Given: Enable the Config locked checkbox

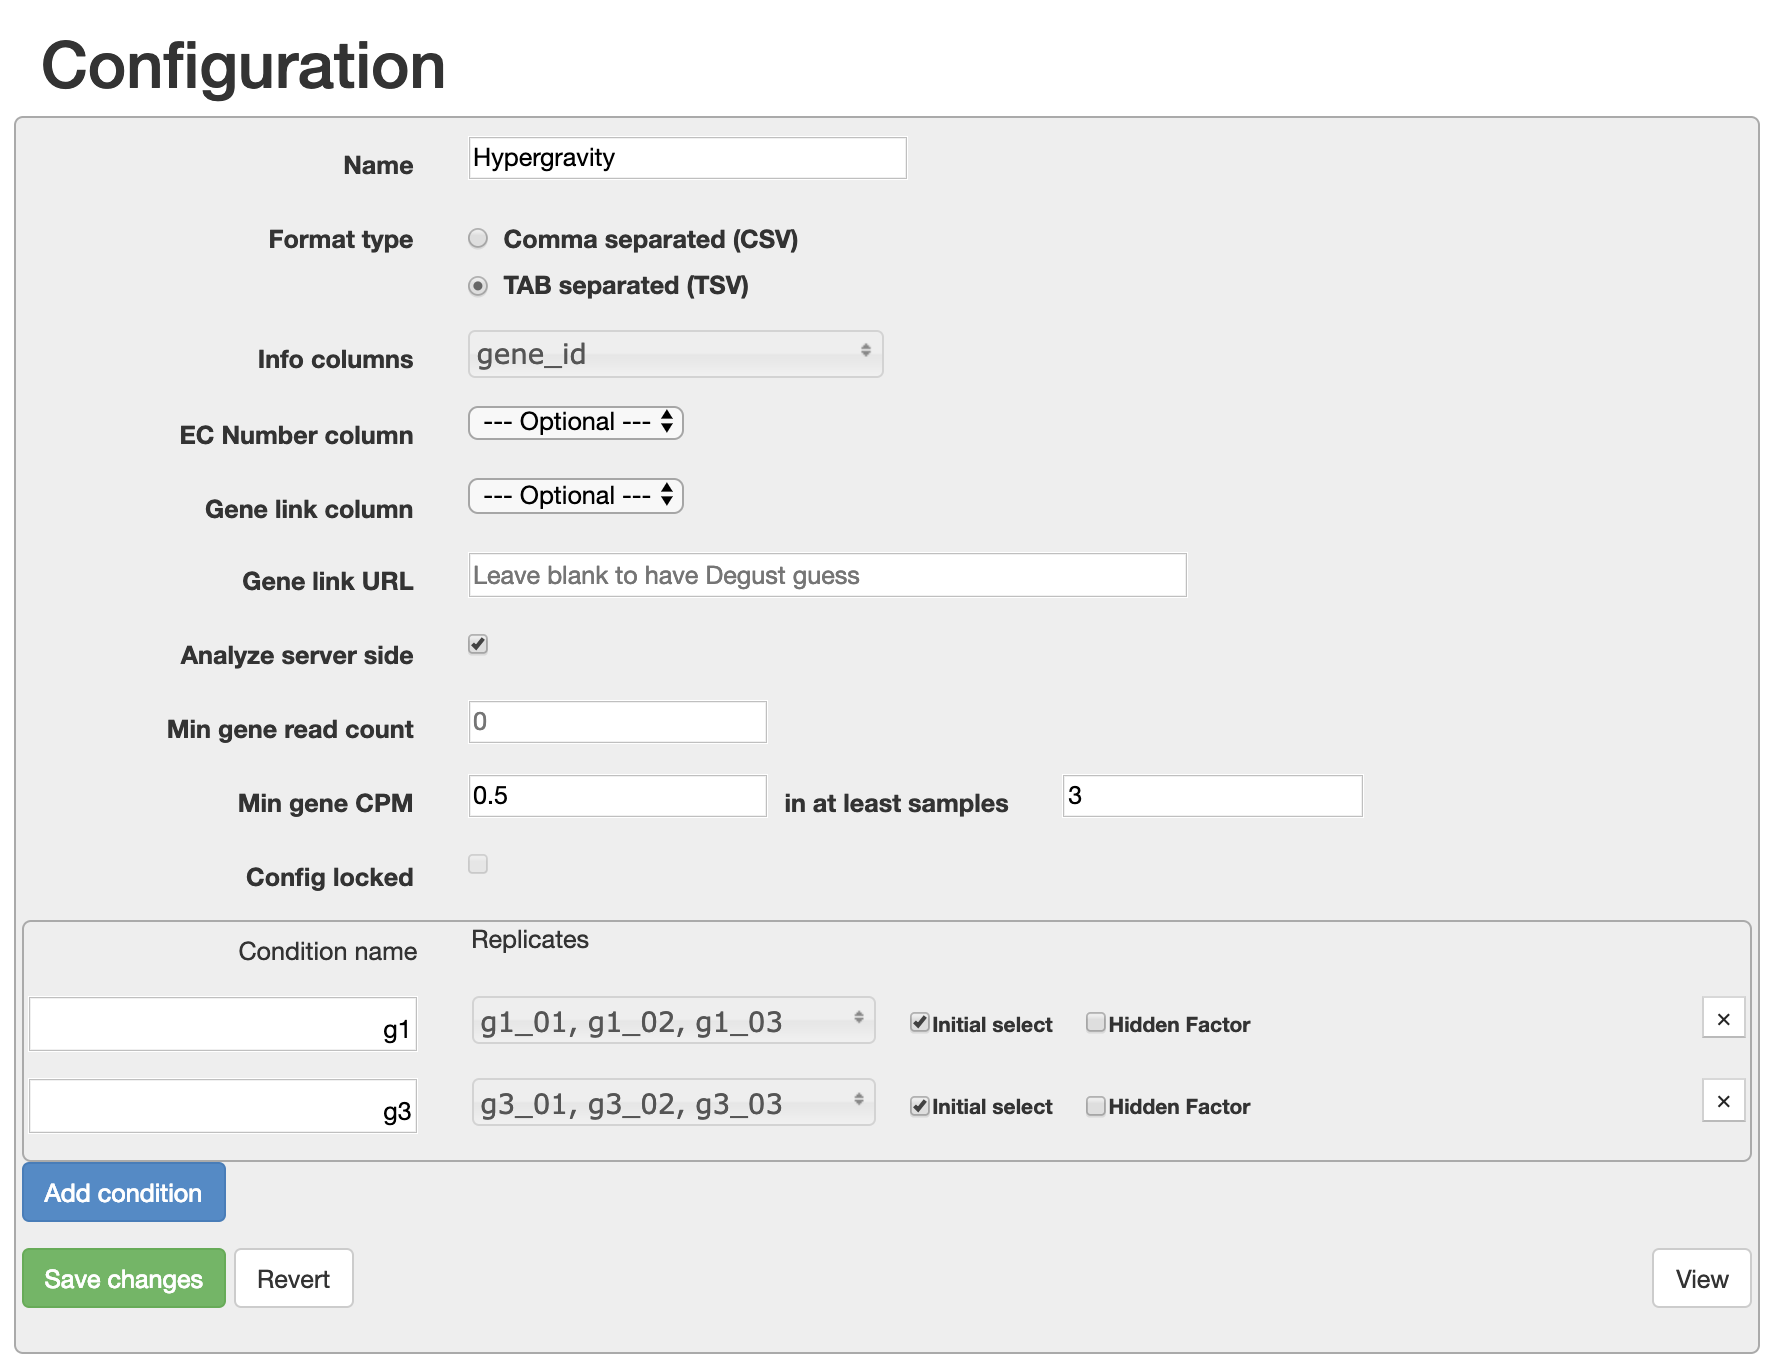Looking at the screenshot, I should tap(478, 864).
